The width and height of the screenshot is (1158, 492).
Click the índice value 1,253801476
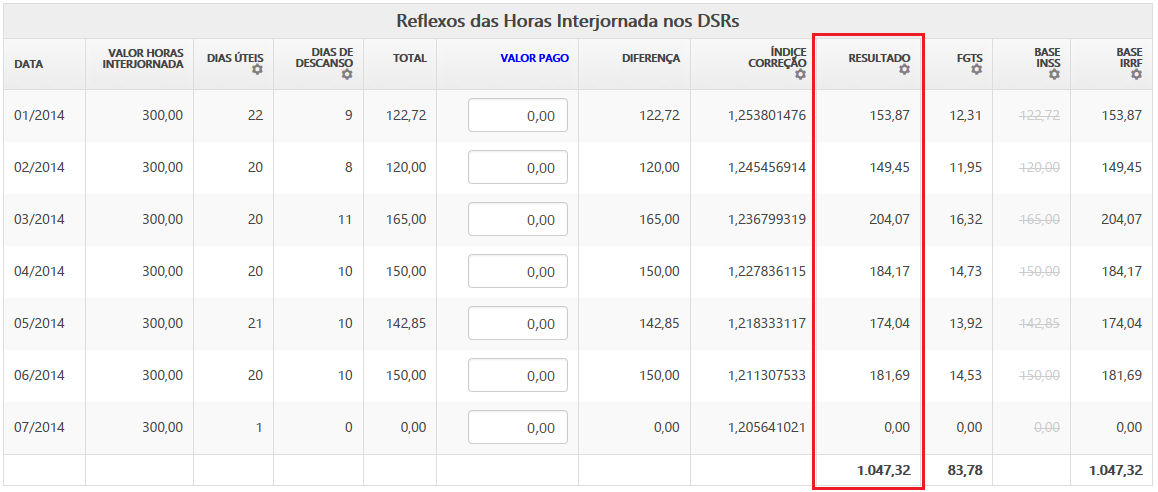(x=766, y=115)
